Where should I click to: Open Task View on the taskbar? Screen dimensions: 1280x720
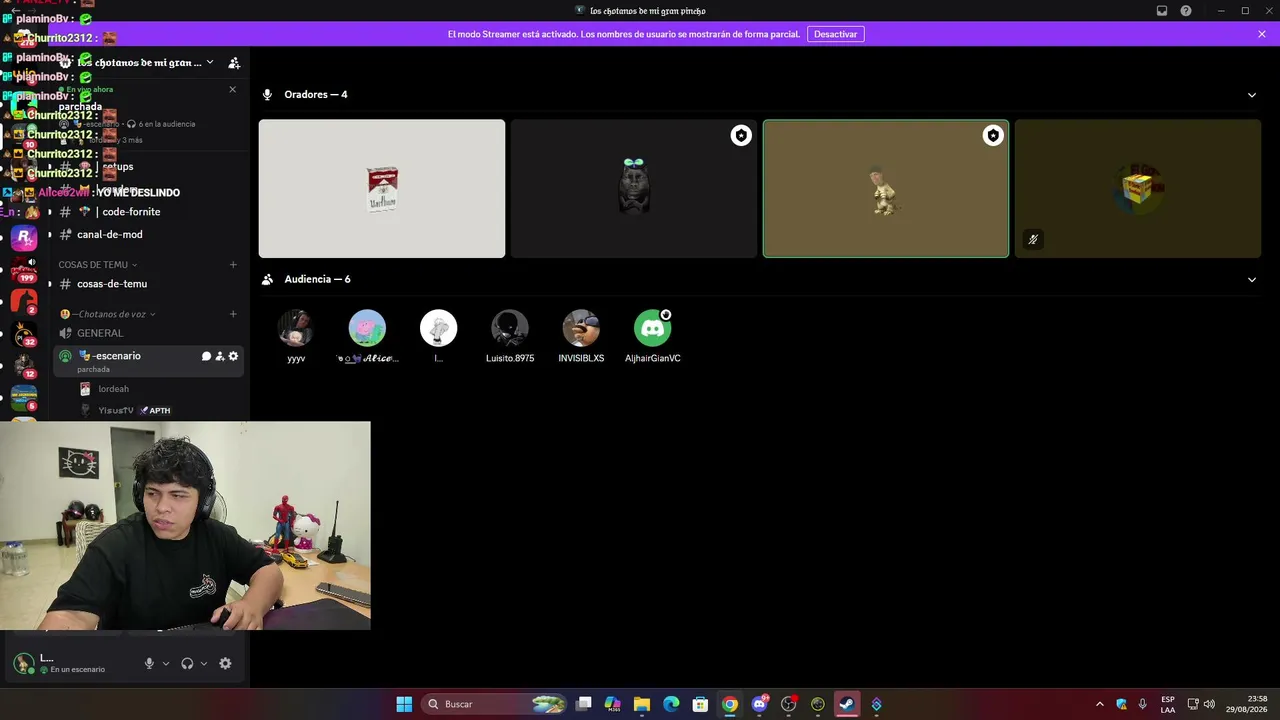(x=584, y=704)
